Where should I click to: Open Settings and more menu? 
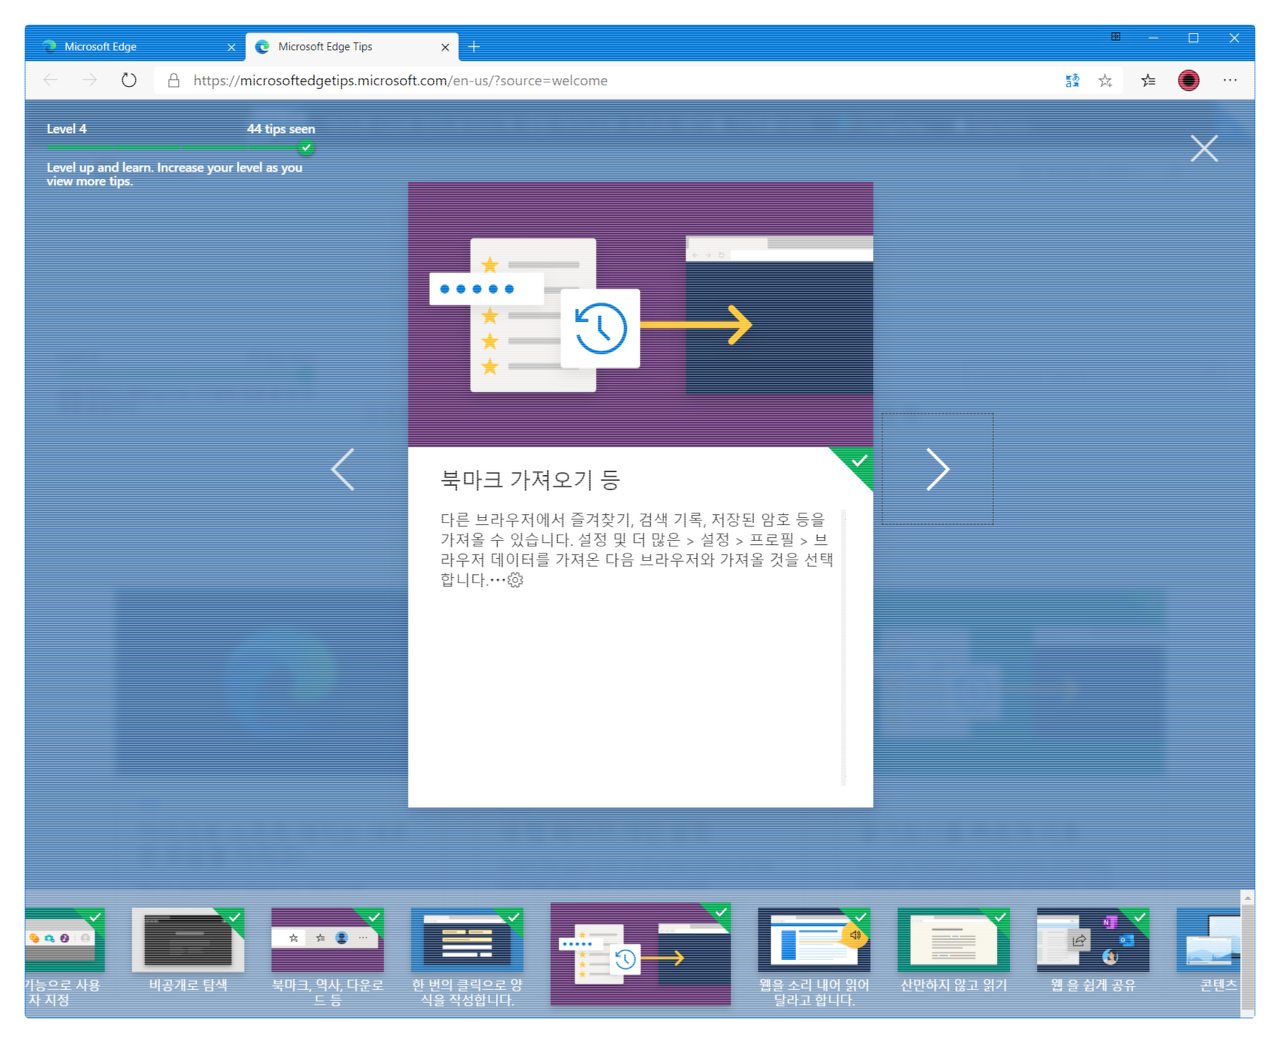pyautogui.click(x=1230, y=80)
